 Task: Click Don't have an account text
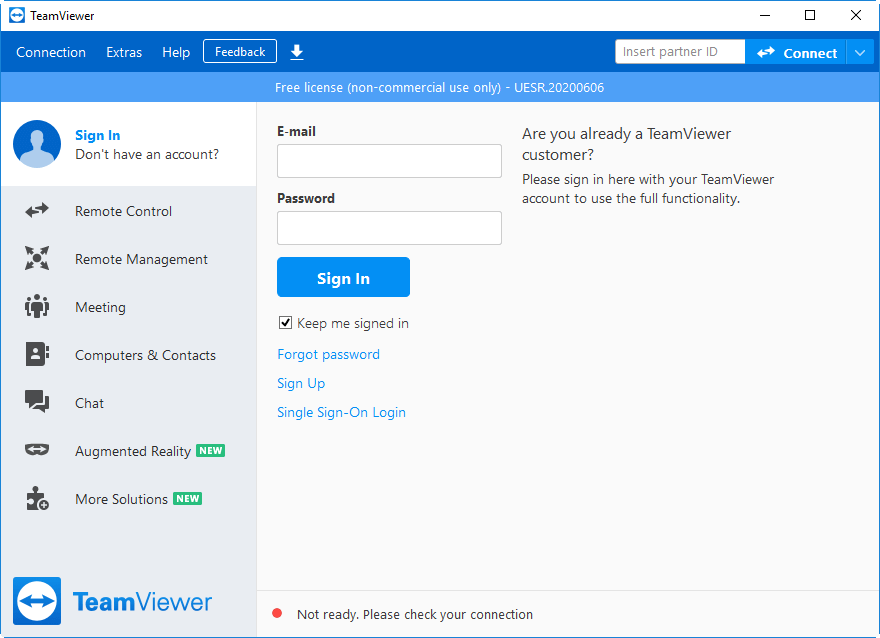[x=147, y=154]
